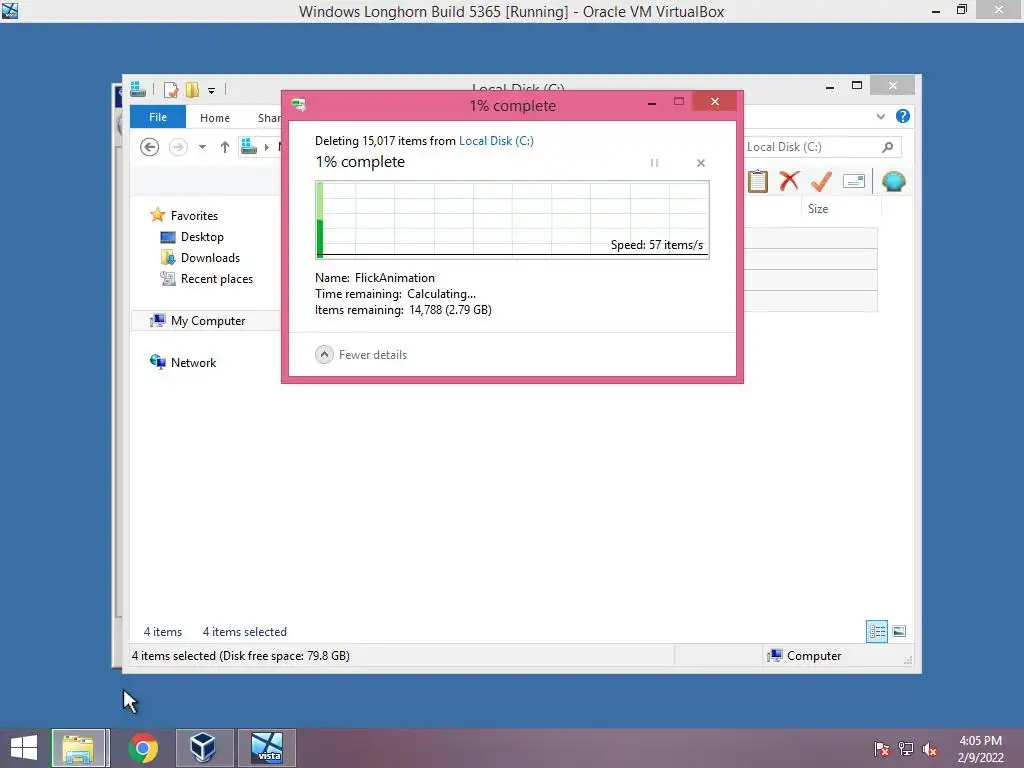This screenshot has width=1024, height=768.
Task: Open Customize Quick Access Toolbar dropdown
Action: (x=212, y=91)
